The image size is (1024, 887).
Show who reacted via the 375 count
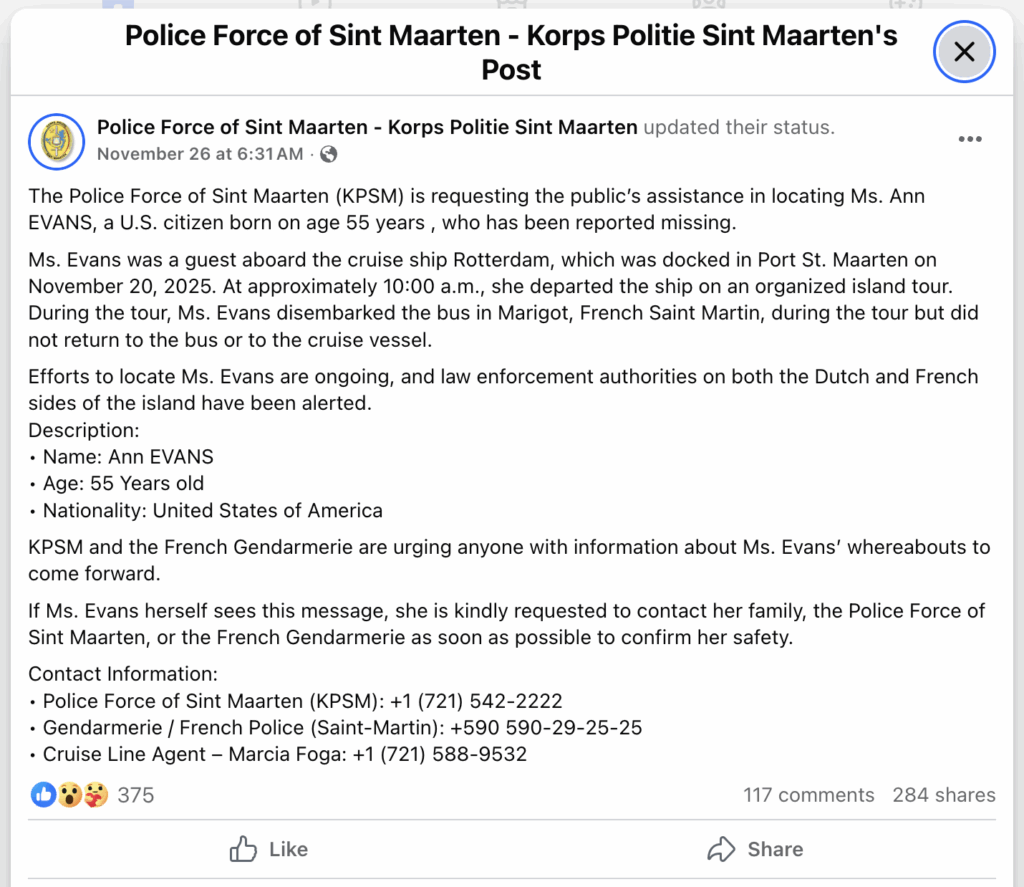(136, 795)
